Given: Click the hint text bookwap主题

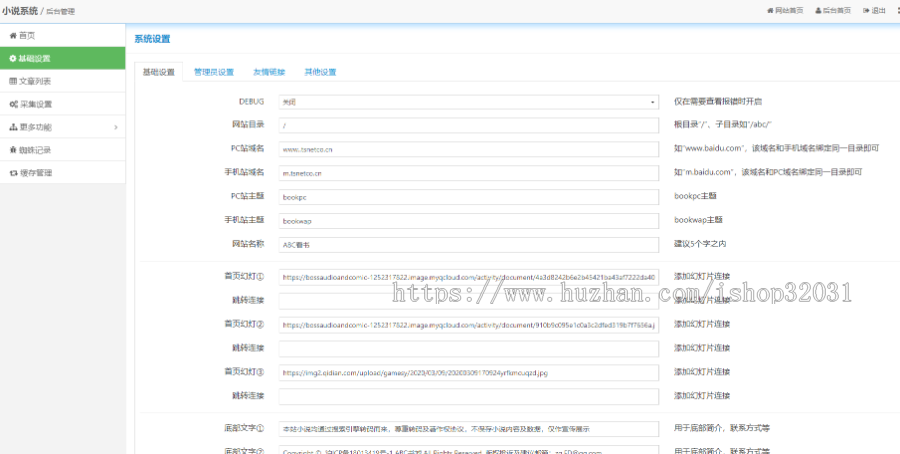Looking at the screenshot, I should point(698,220).
